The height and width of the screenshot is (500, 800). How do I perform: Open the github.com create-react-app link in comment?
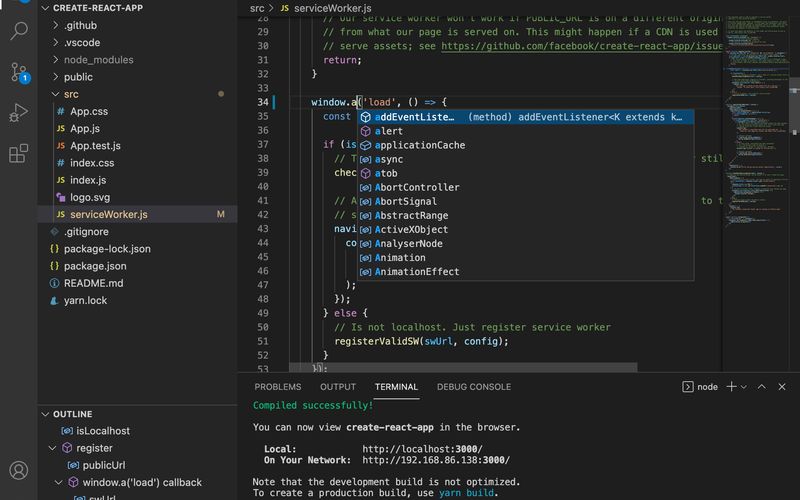pyautogui.click(x=582, y=46)
